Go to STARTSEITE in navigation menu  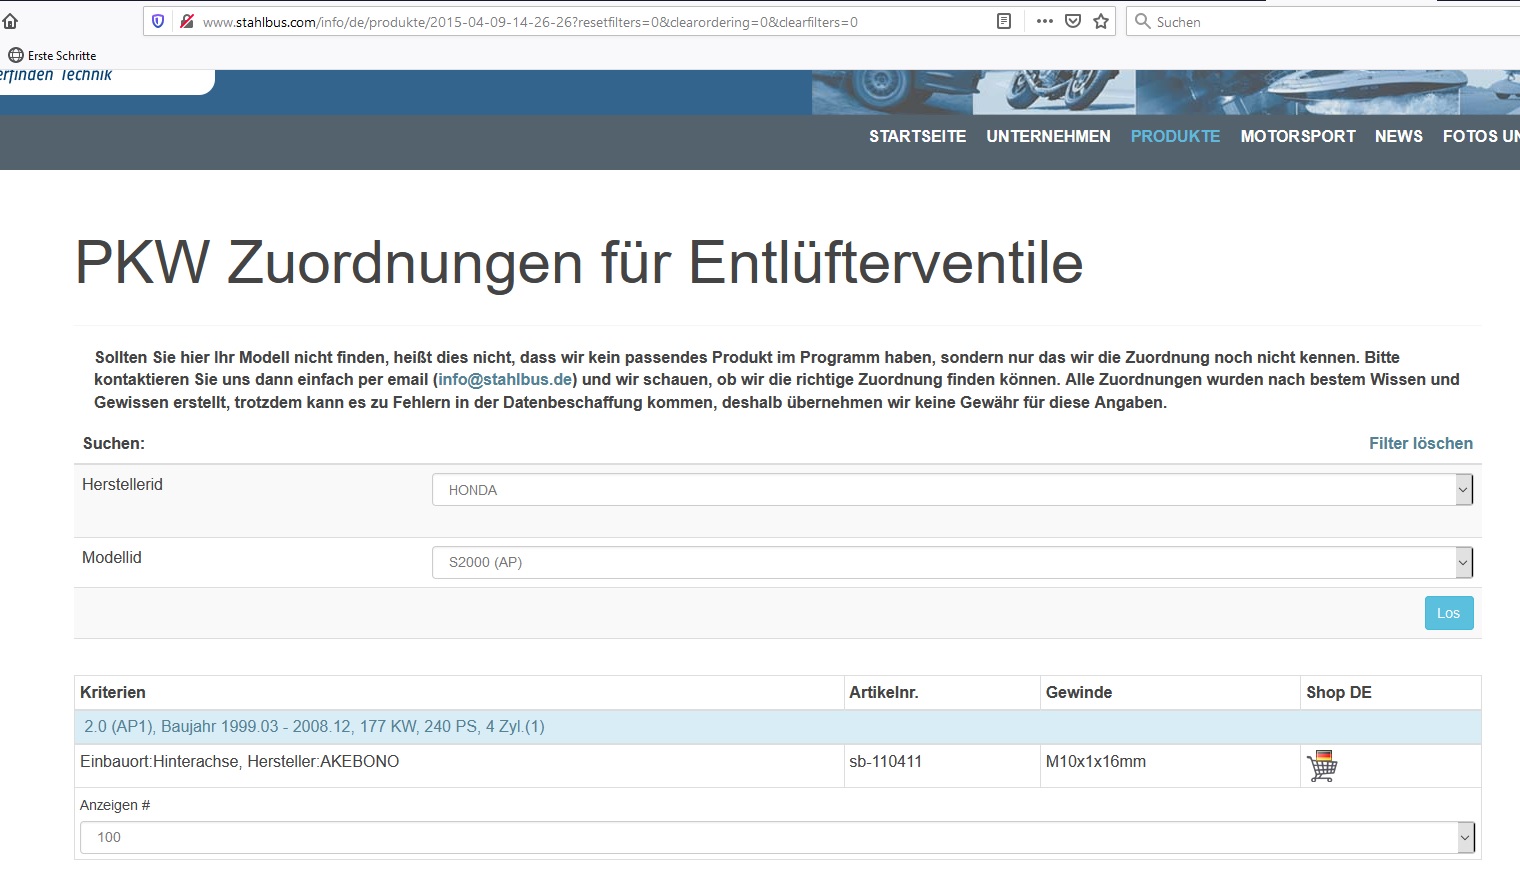click(x=917, y=137)
